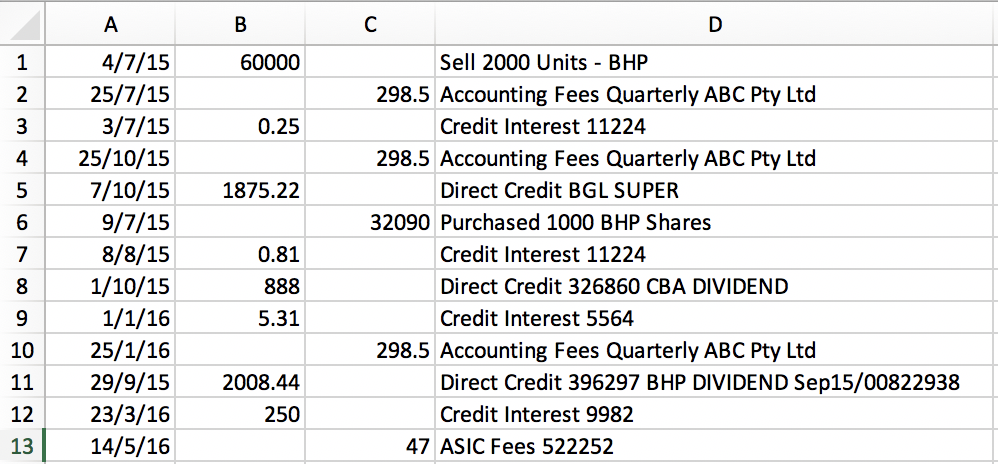Select row 6 header
Viewport: 998px width, 464px height.
coord(24,222)
